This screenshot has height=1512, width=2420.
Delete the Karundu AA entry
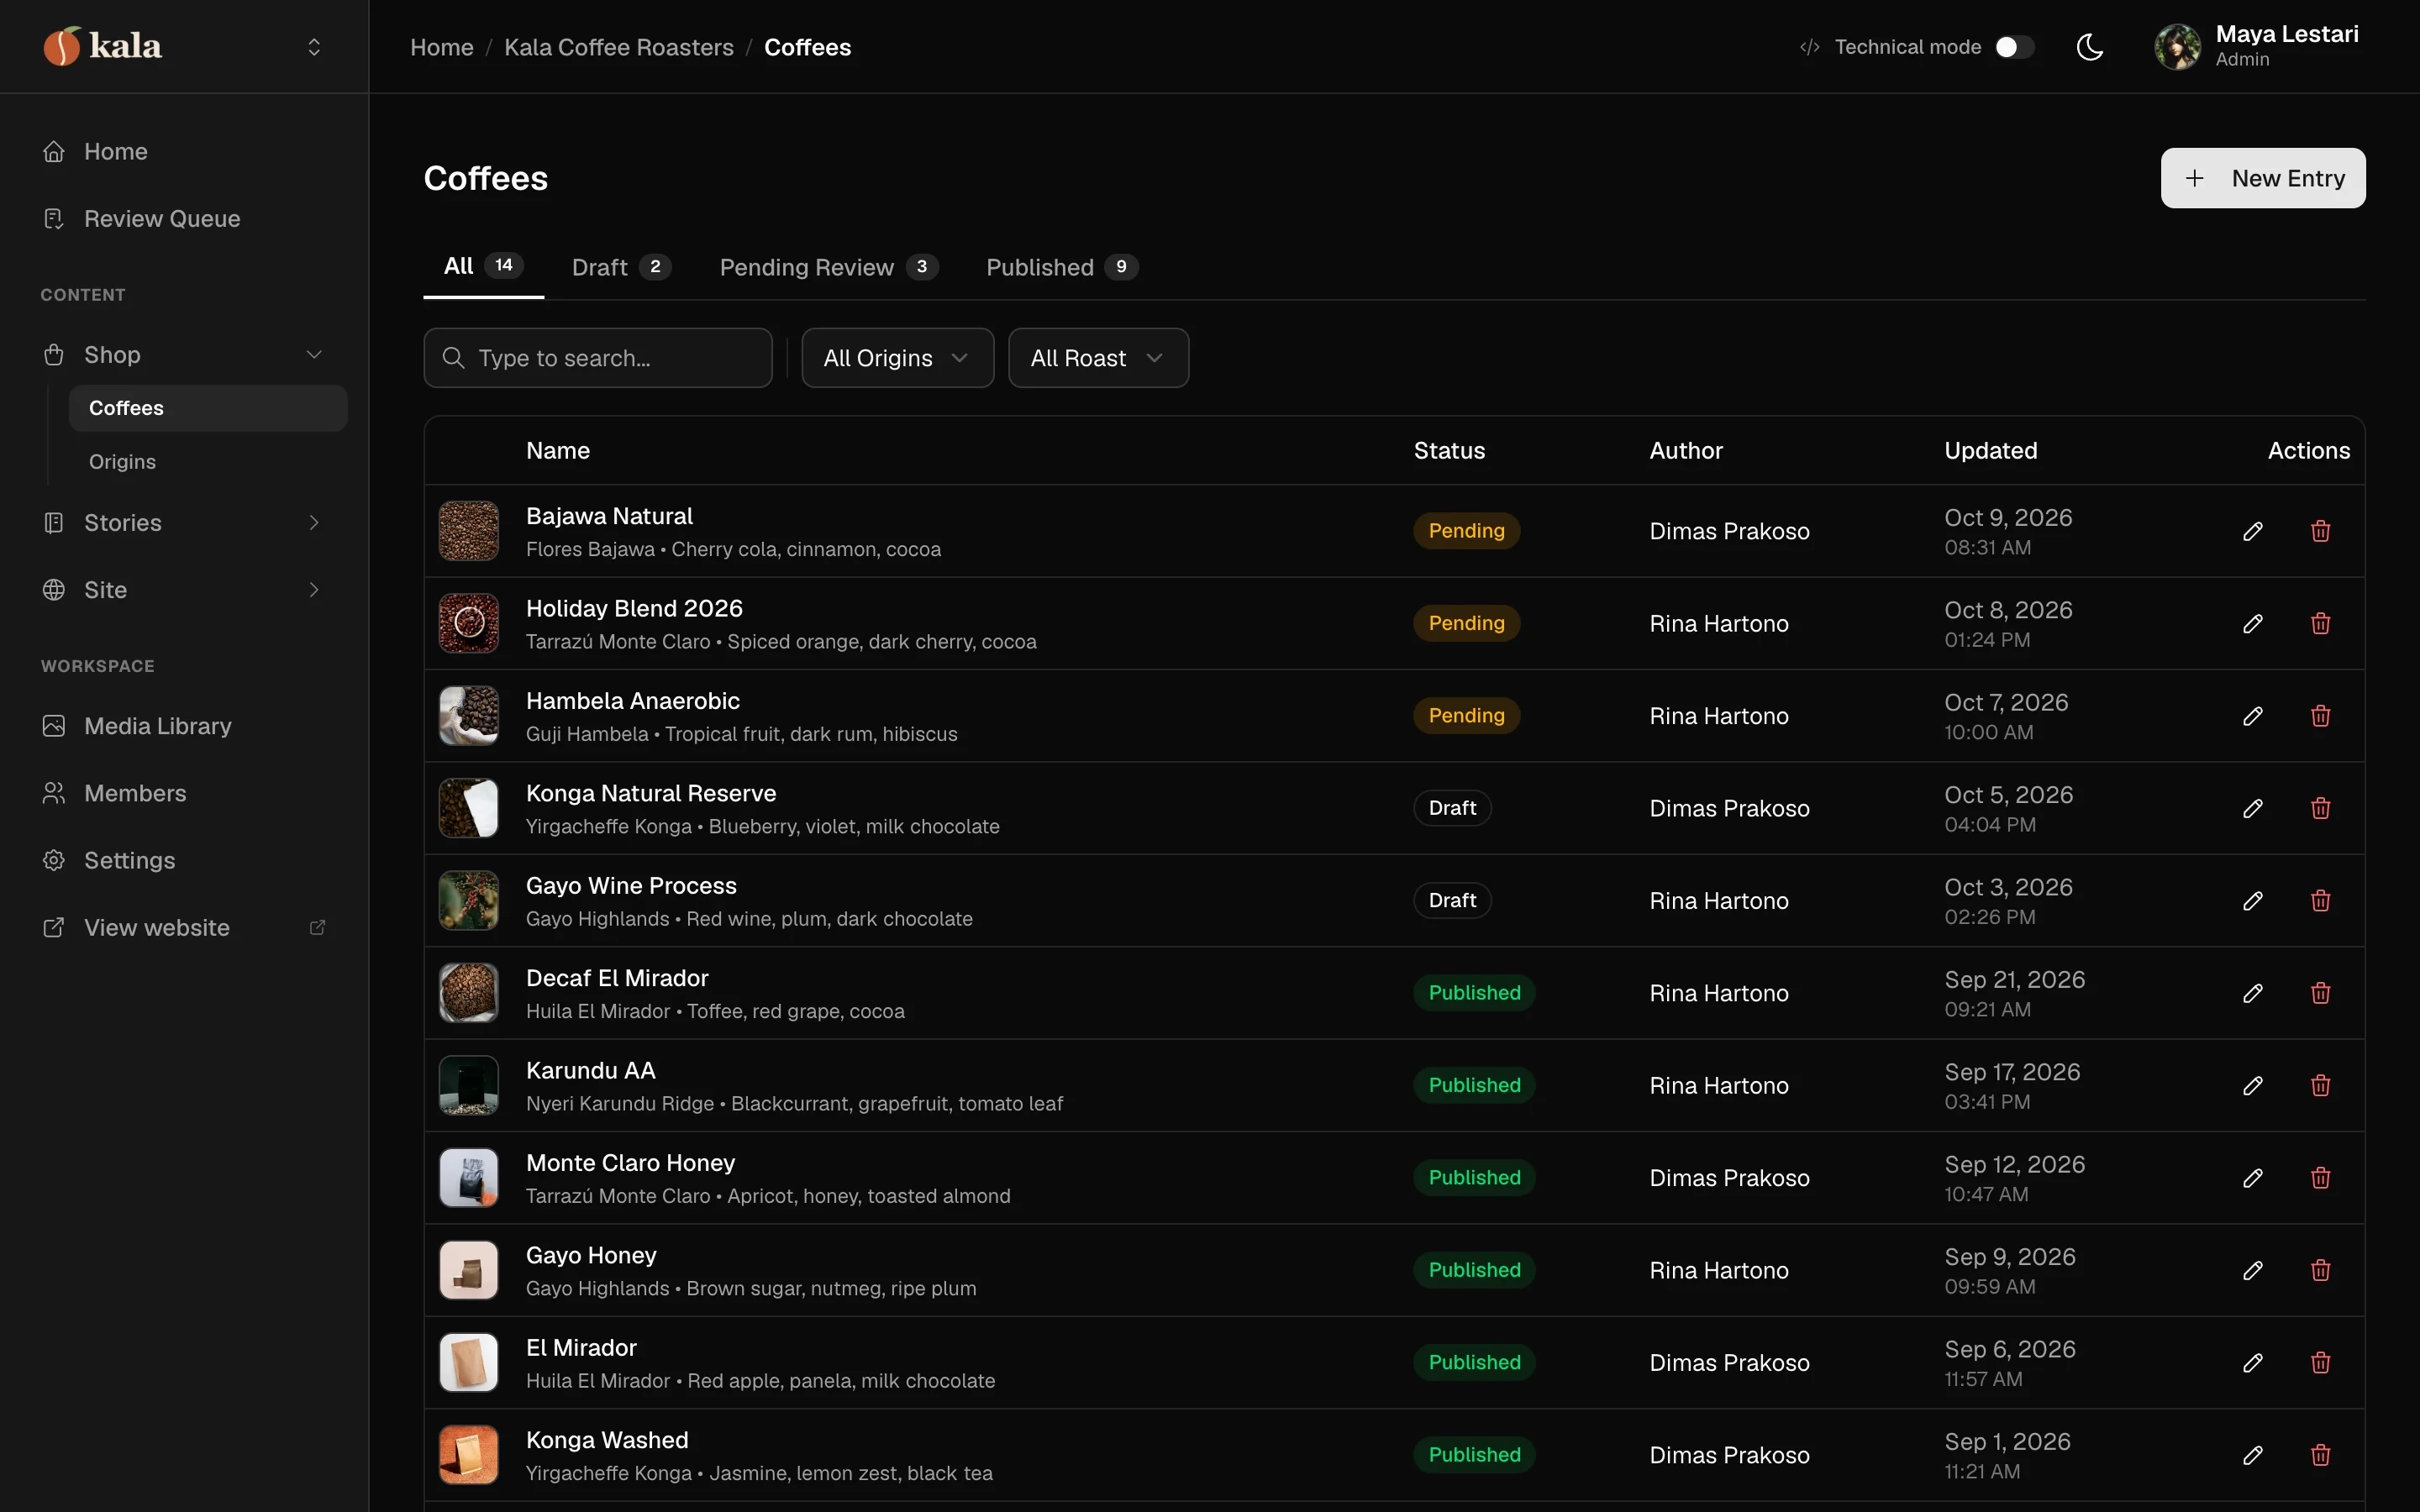(2320, 1085)
